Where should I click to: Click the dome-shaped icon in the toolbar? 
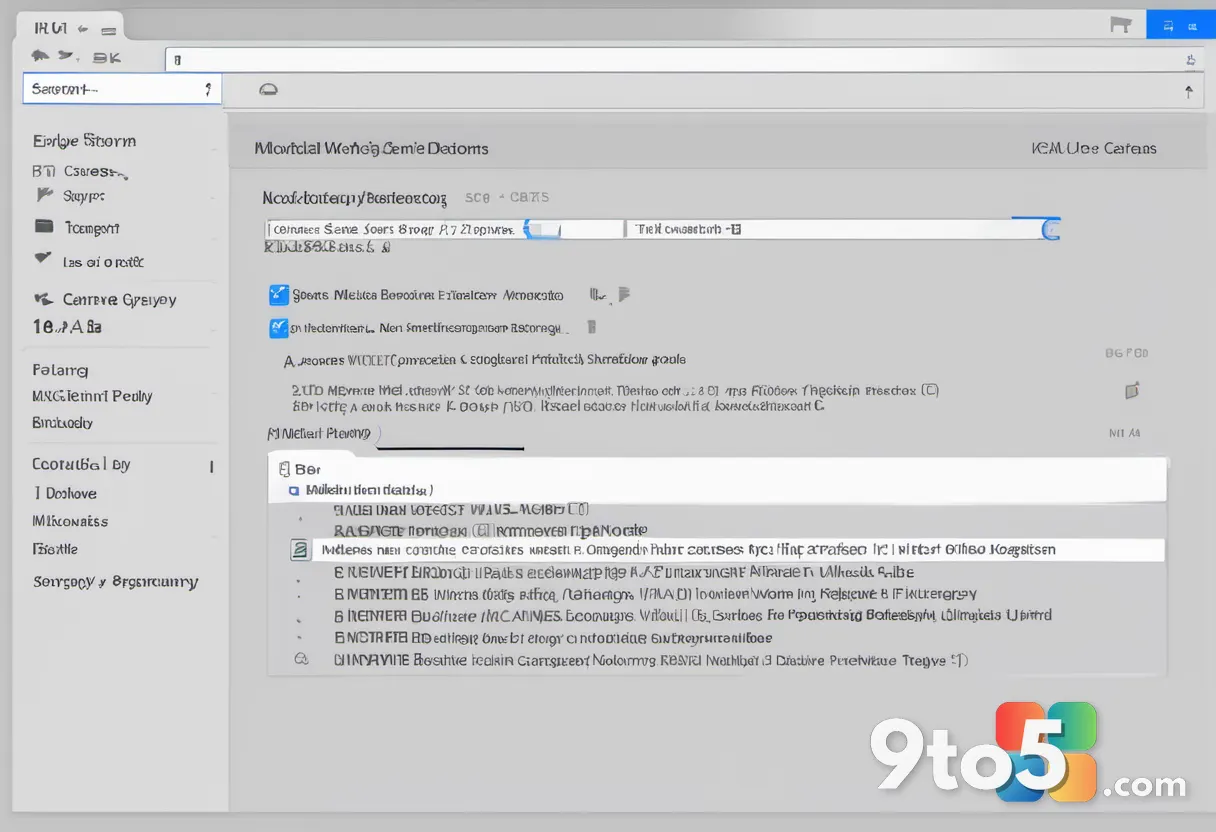tap(267, 90)
